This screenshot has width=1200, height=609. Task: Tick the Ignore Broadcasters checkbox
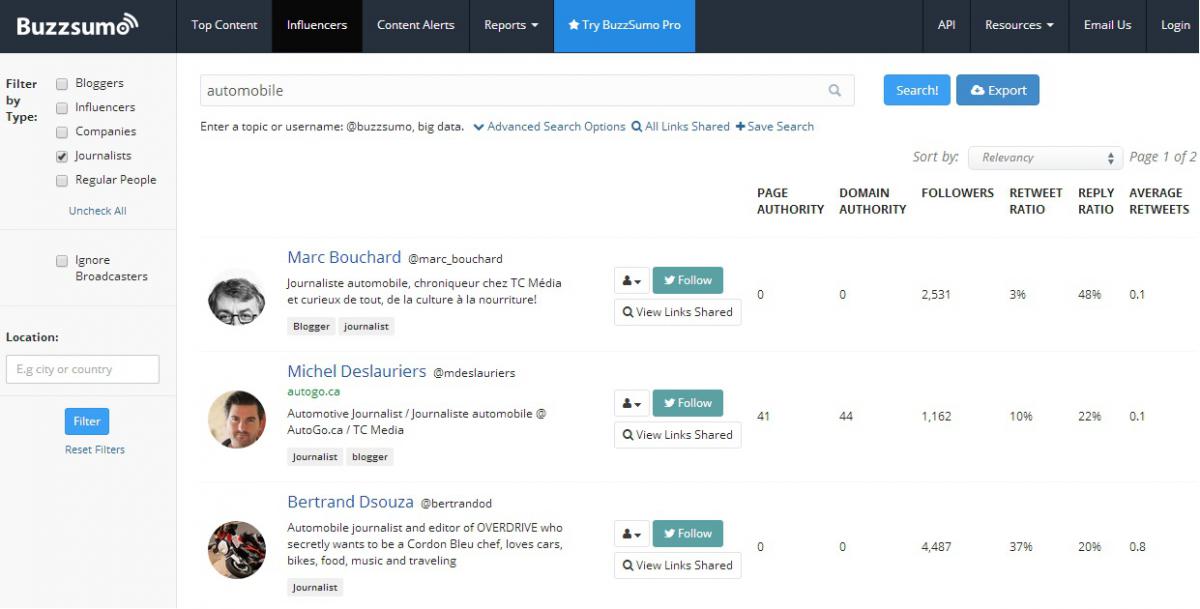[x=62, y=261]
